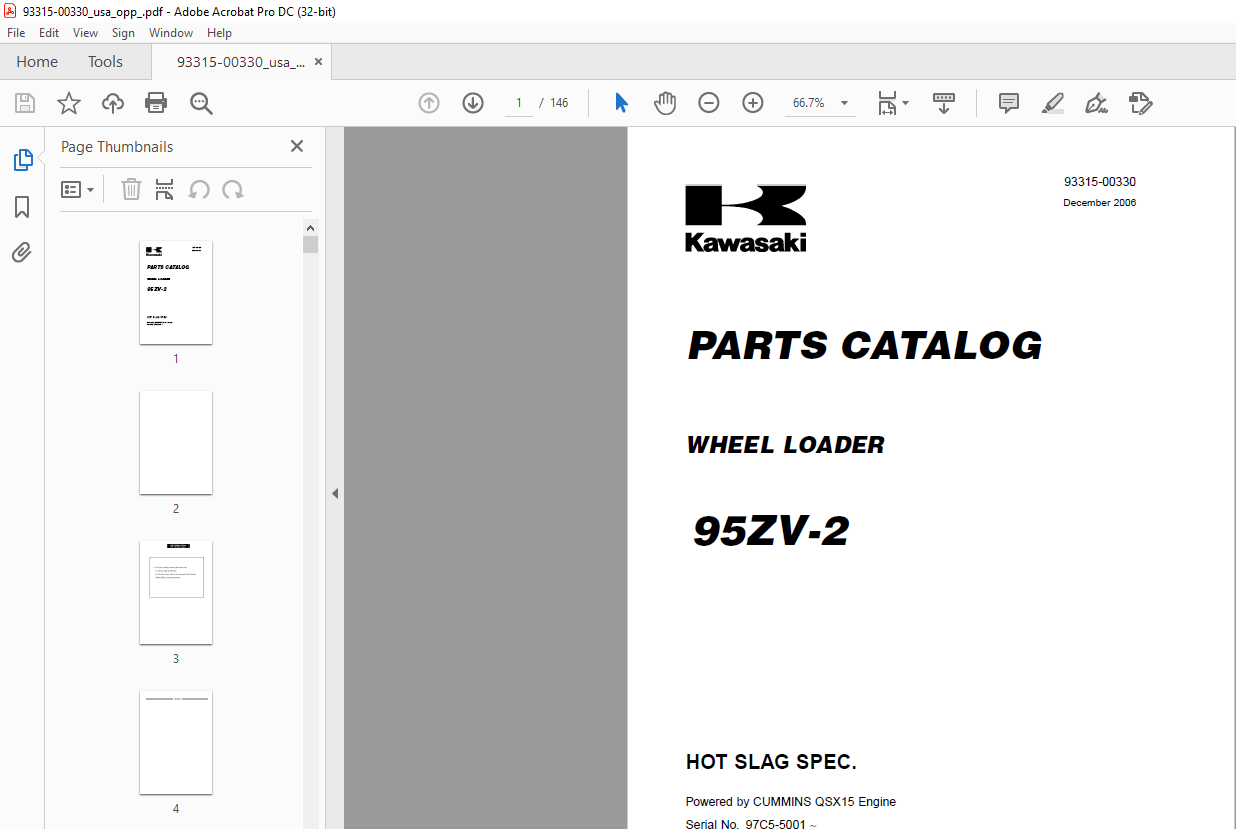Image resolution: width=1236 pixels, height=829 pixels.
Task: Select the 93315-00330_usa document tab
Action: (x=241, y=62)
